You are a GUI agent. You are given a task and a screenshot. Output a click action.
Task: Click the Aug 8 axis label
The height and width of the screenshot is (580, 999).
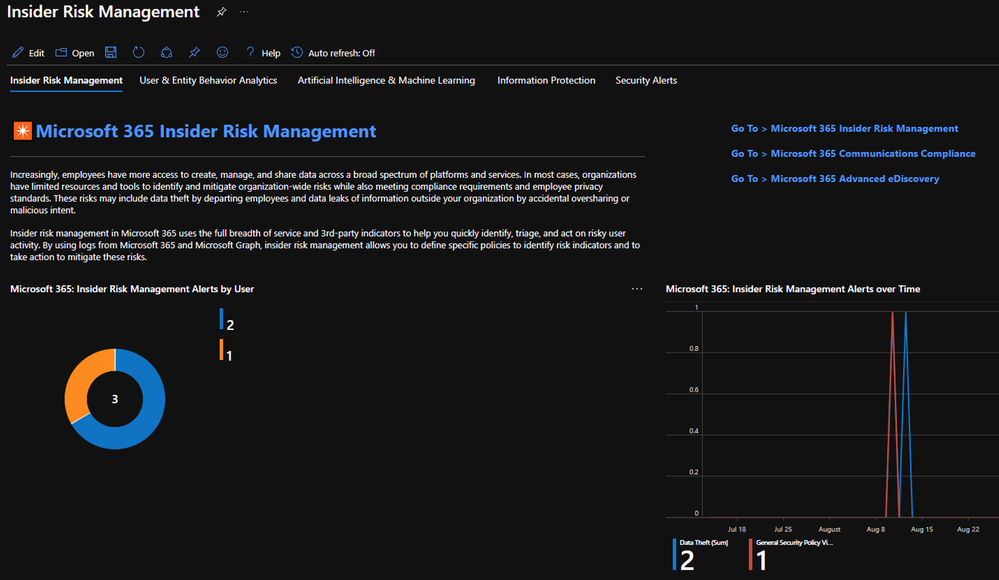875,529
